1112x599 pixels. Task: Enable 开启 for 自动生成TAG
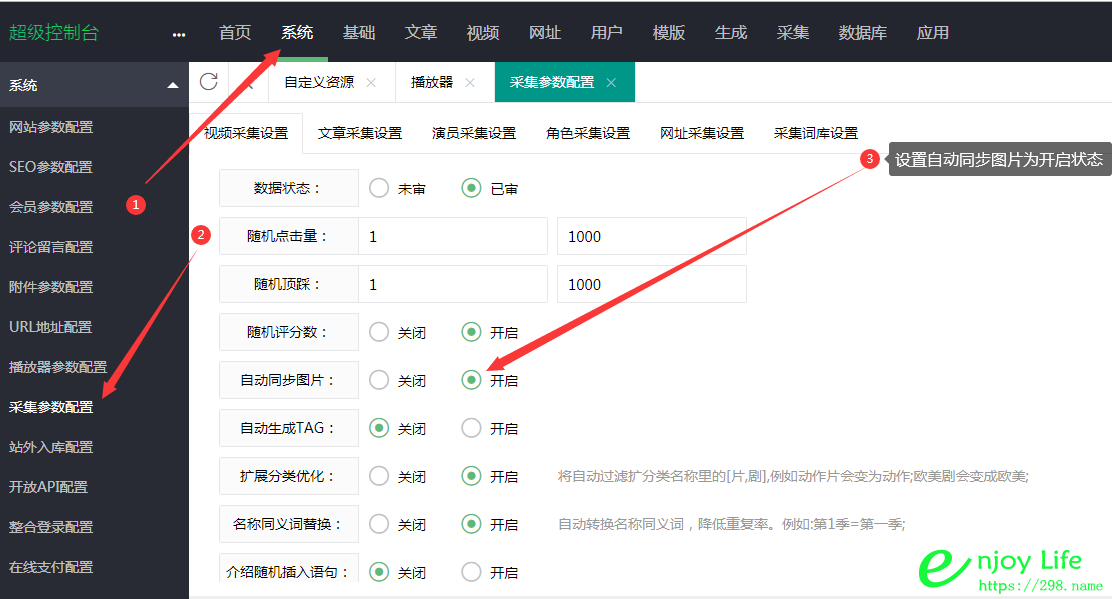pos(471,428)
